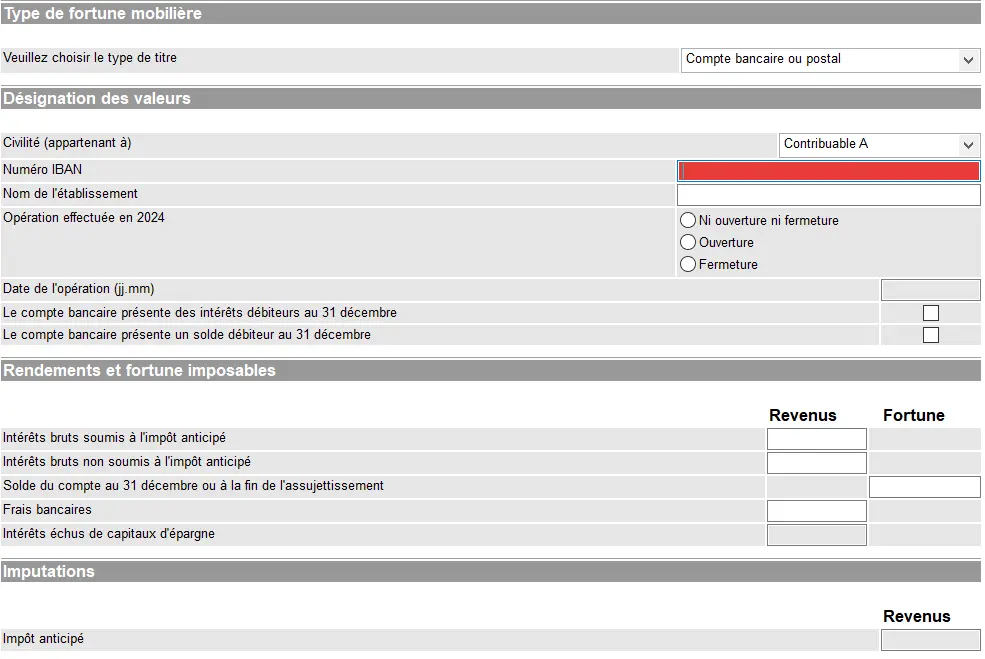Click the 'Imputations' section header
The width and height of the screenshot is (985, 659).
click(x=49, y=572)
